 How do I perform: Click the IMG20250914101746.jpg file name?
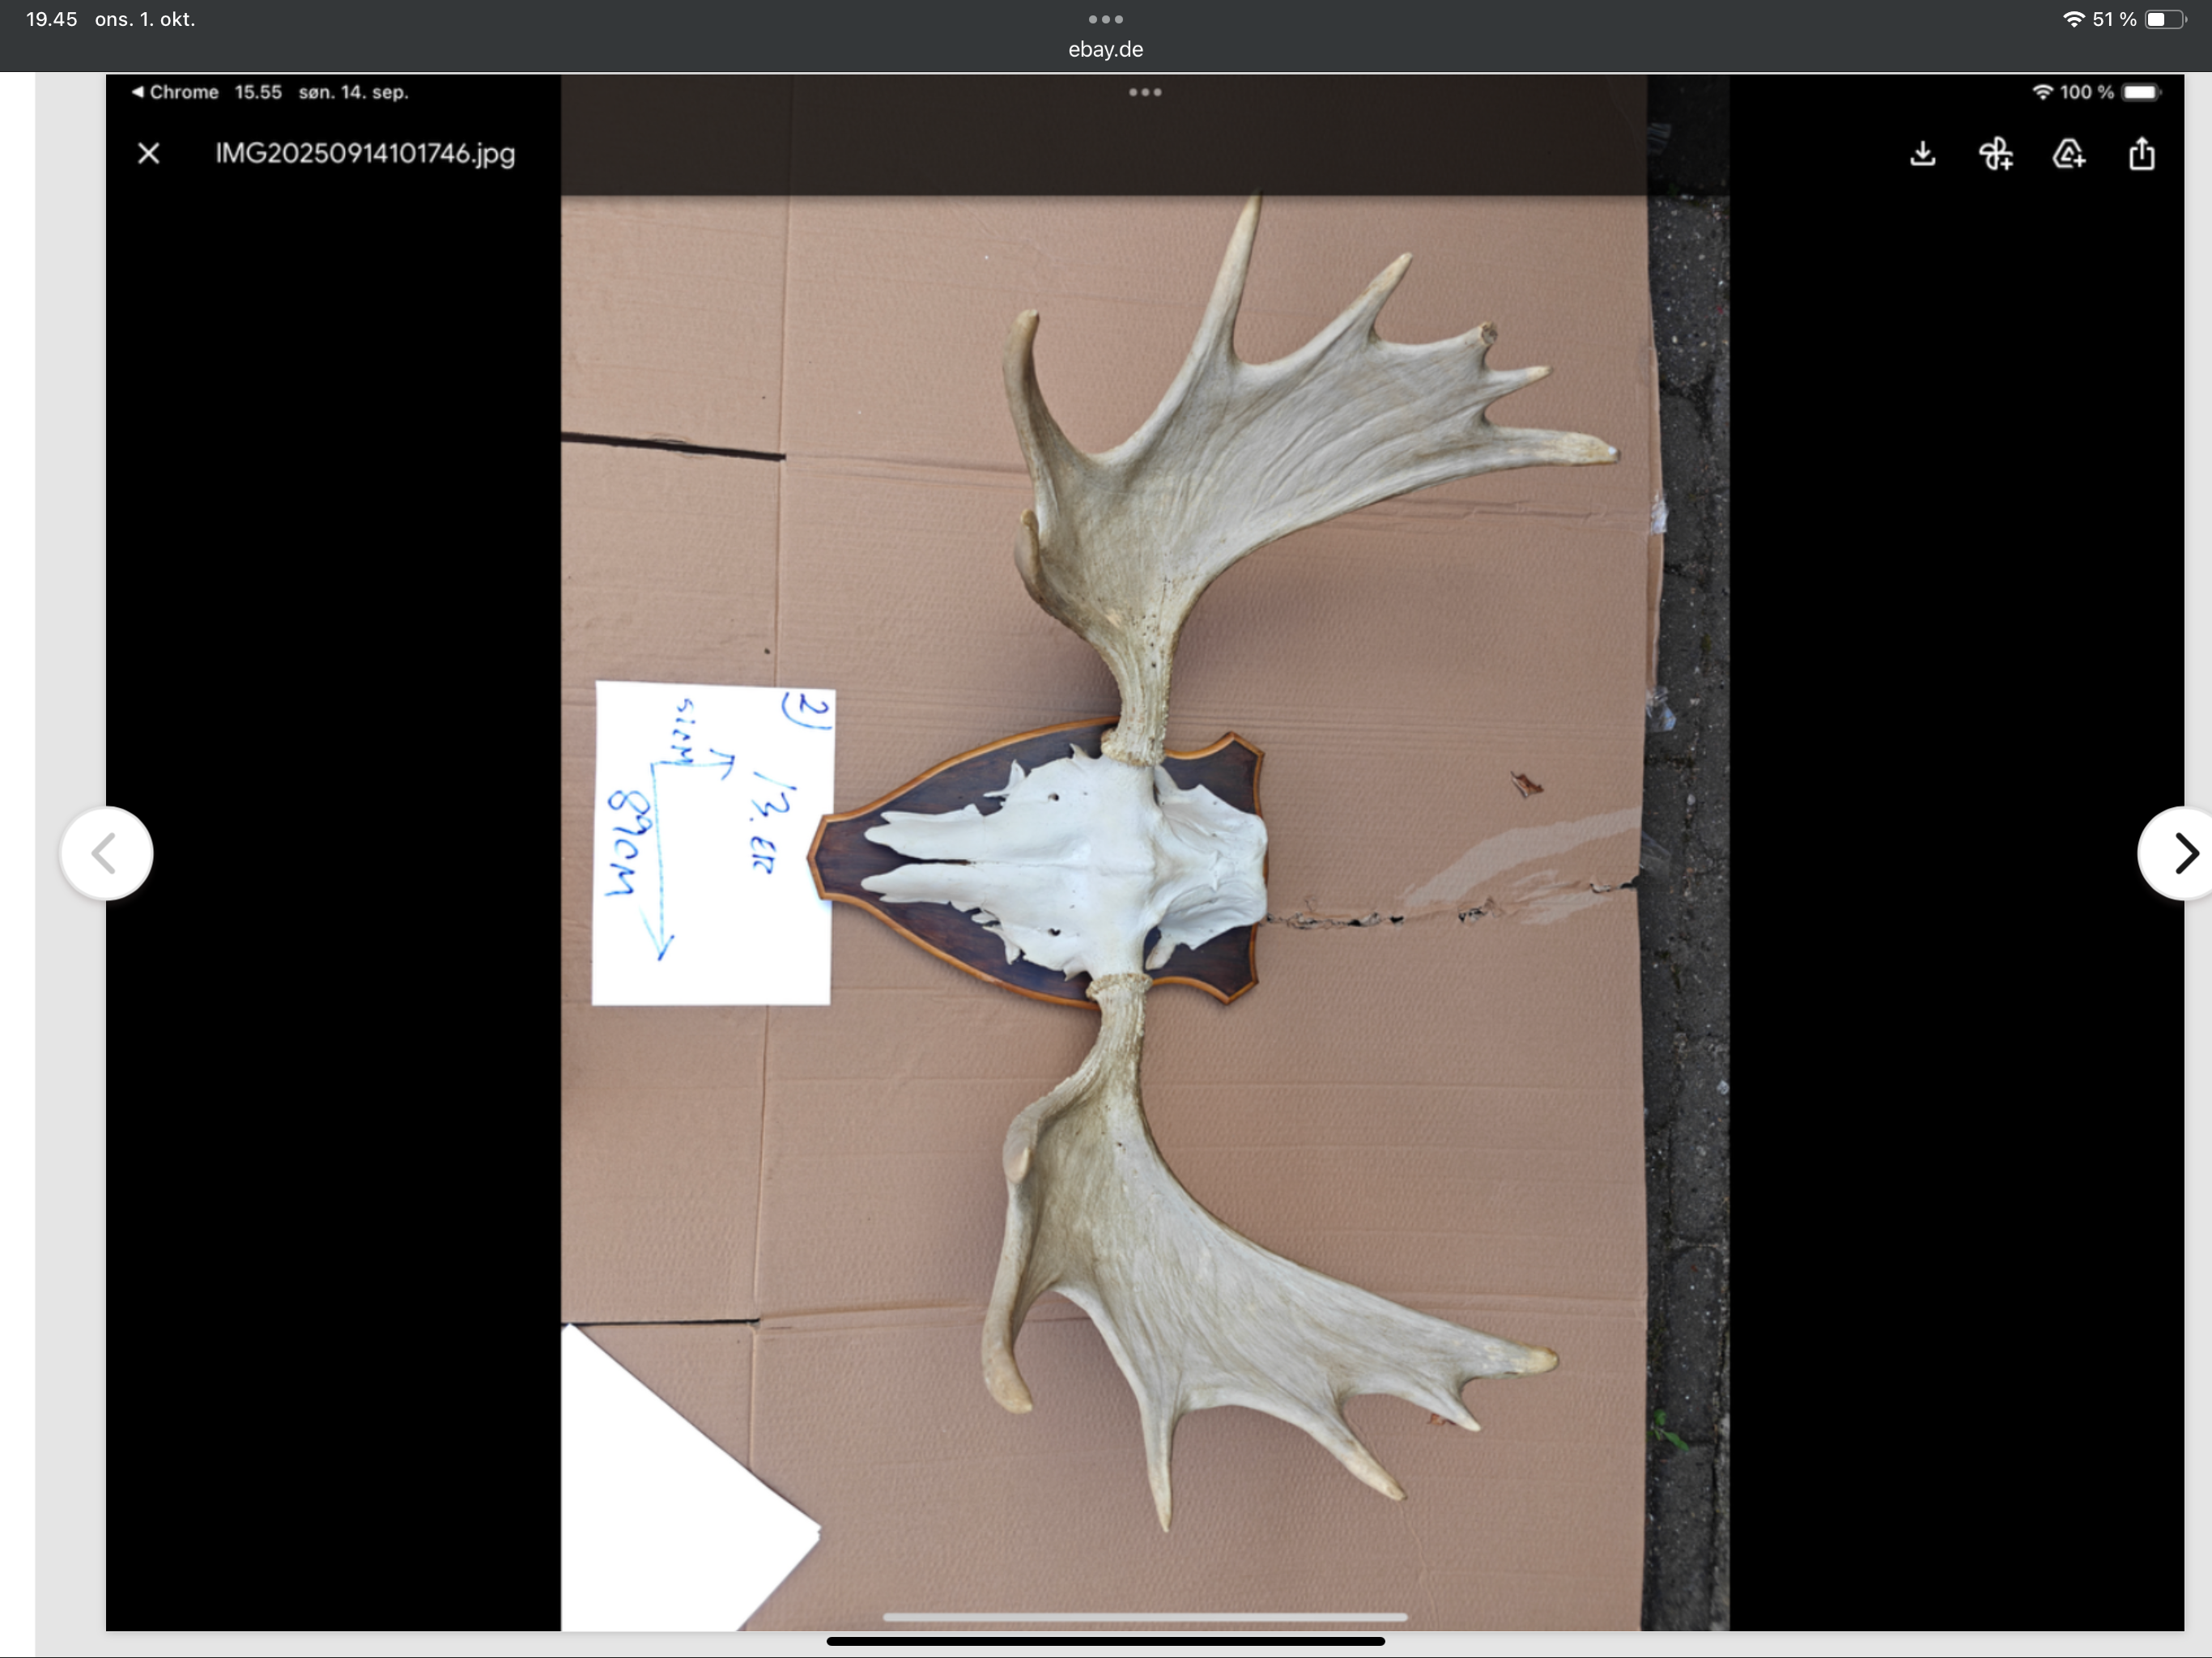click(x=365, y=153)
